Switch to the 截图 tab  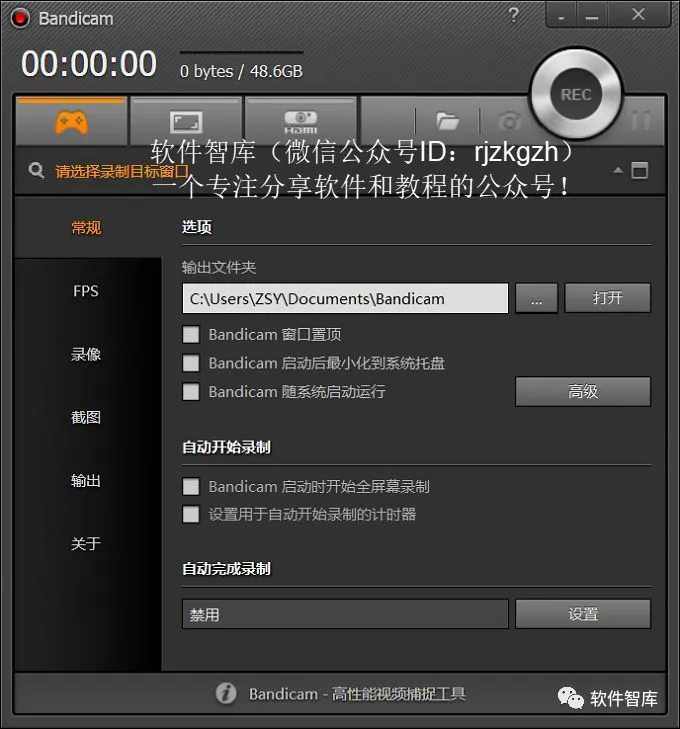click(86, 417)
